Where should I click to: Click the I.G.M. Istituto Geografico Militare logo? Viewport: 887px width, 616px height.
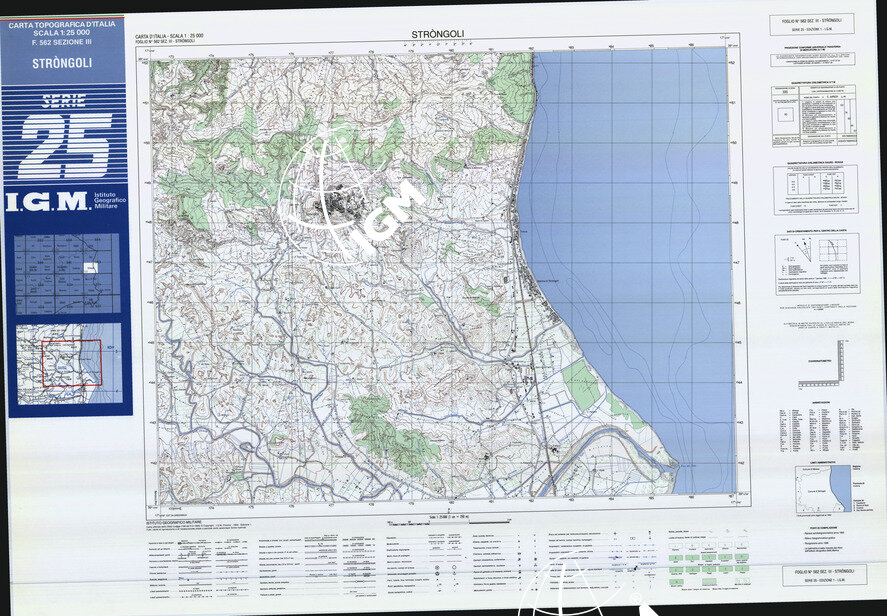click(x=64, y=202)
